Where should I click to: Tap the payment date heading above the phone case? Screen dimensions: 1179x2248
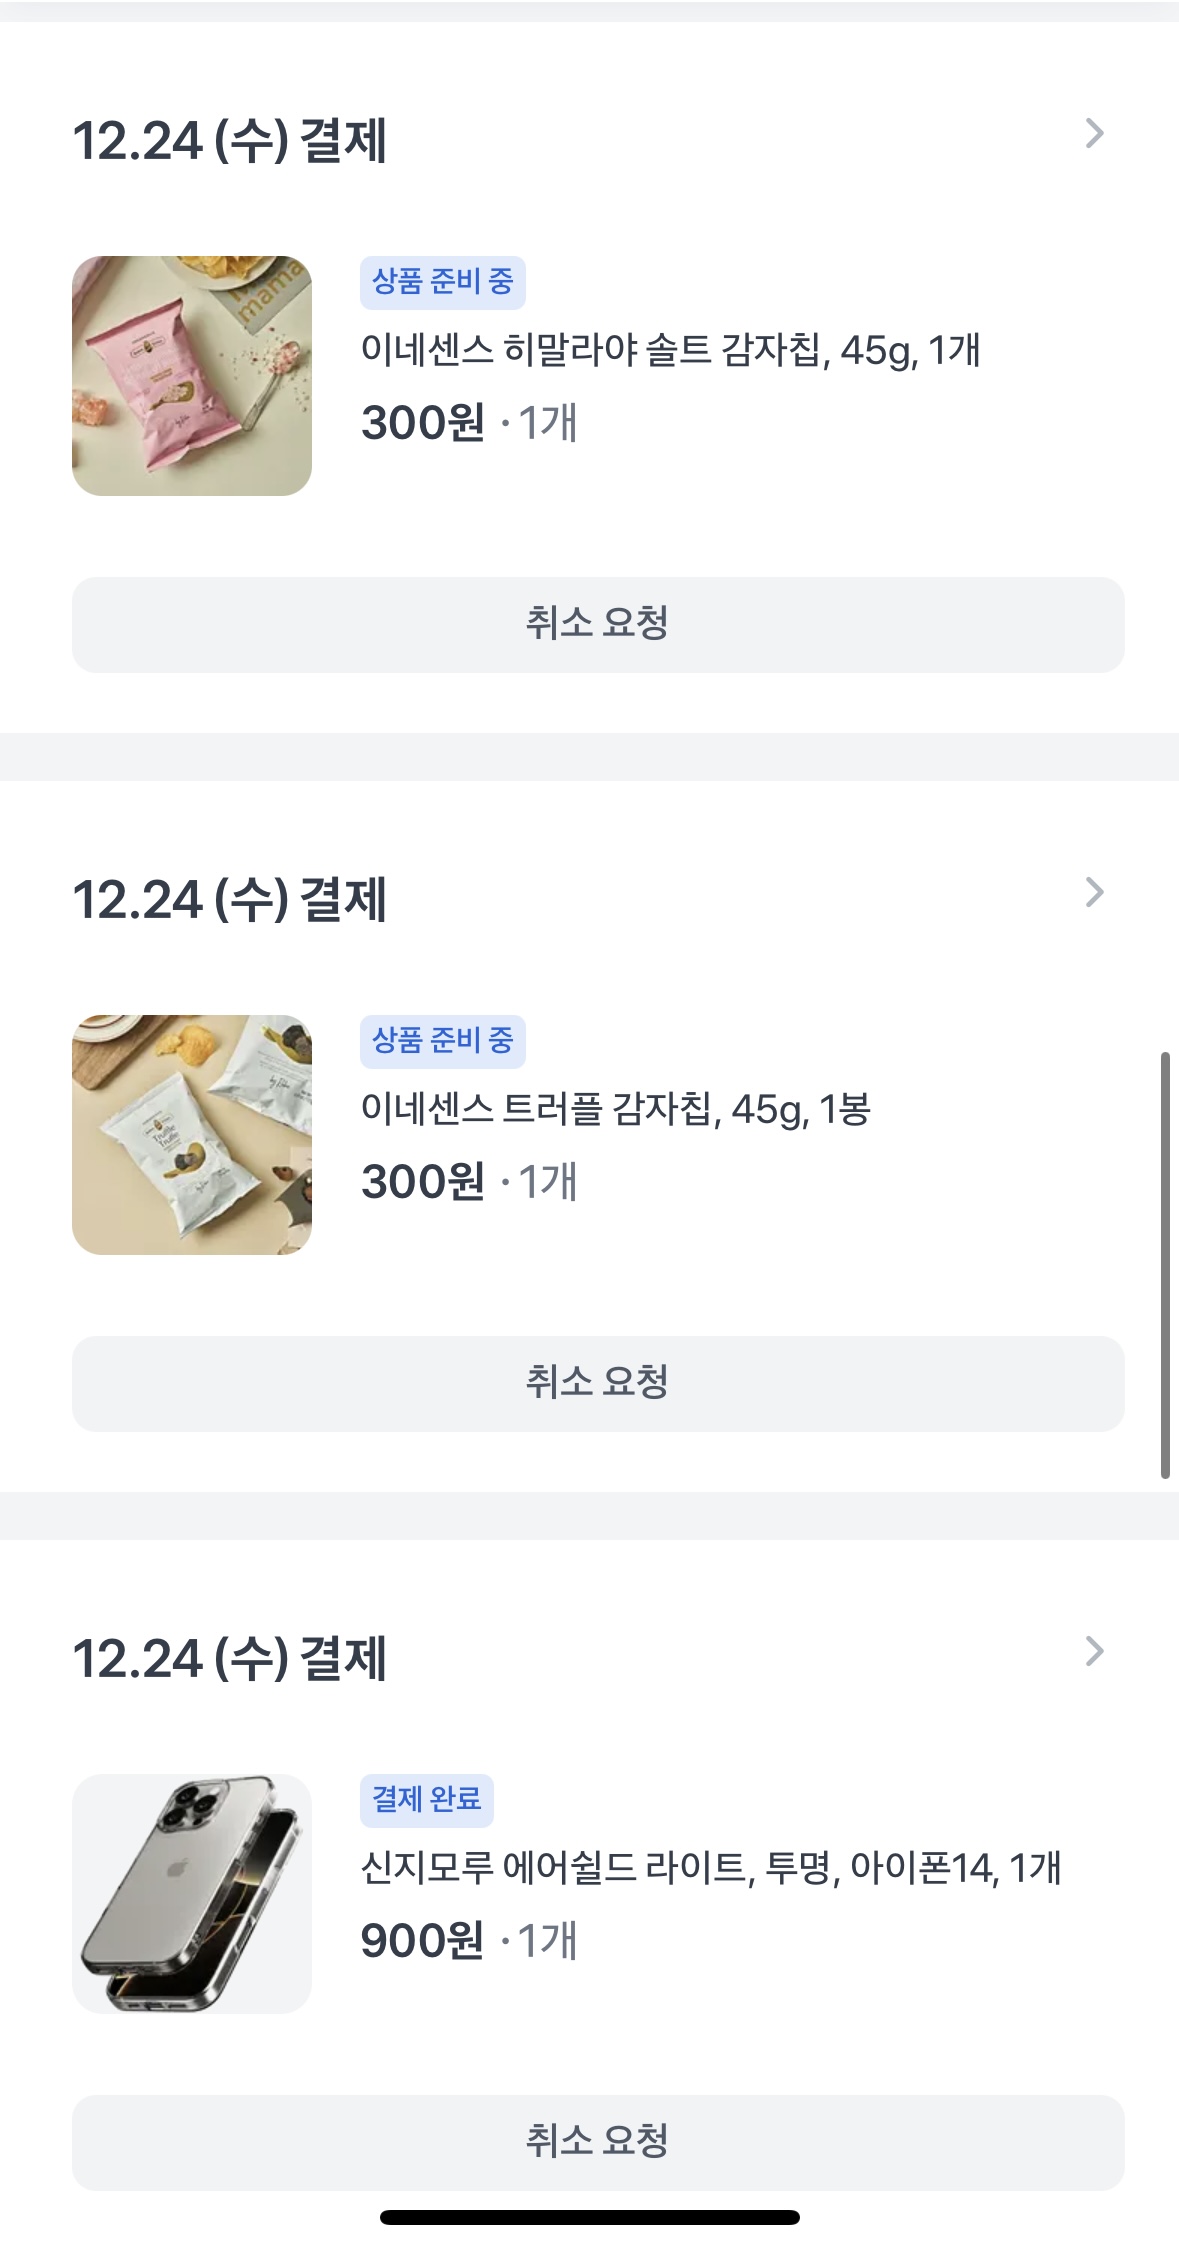(230, 1658)
